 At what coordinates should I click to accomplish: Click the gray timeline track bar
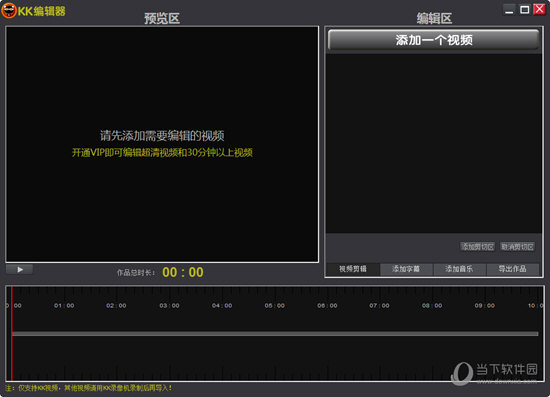(x=275, y=334)
